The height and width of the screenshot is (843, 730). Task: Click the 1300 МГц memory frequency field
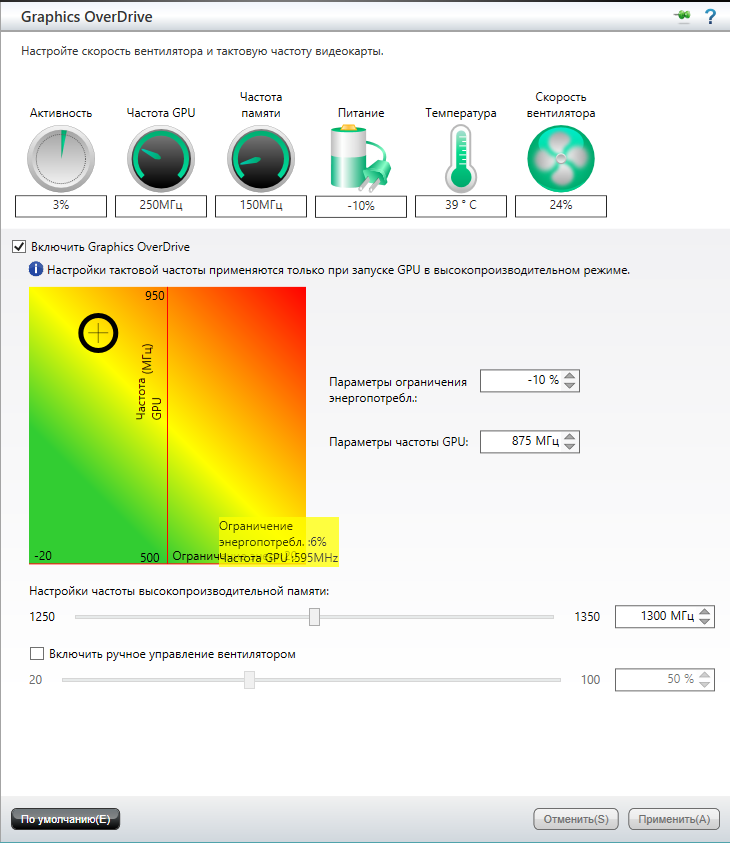tap(664, 616)
